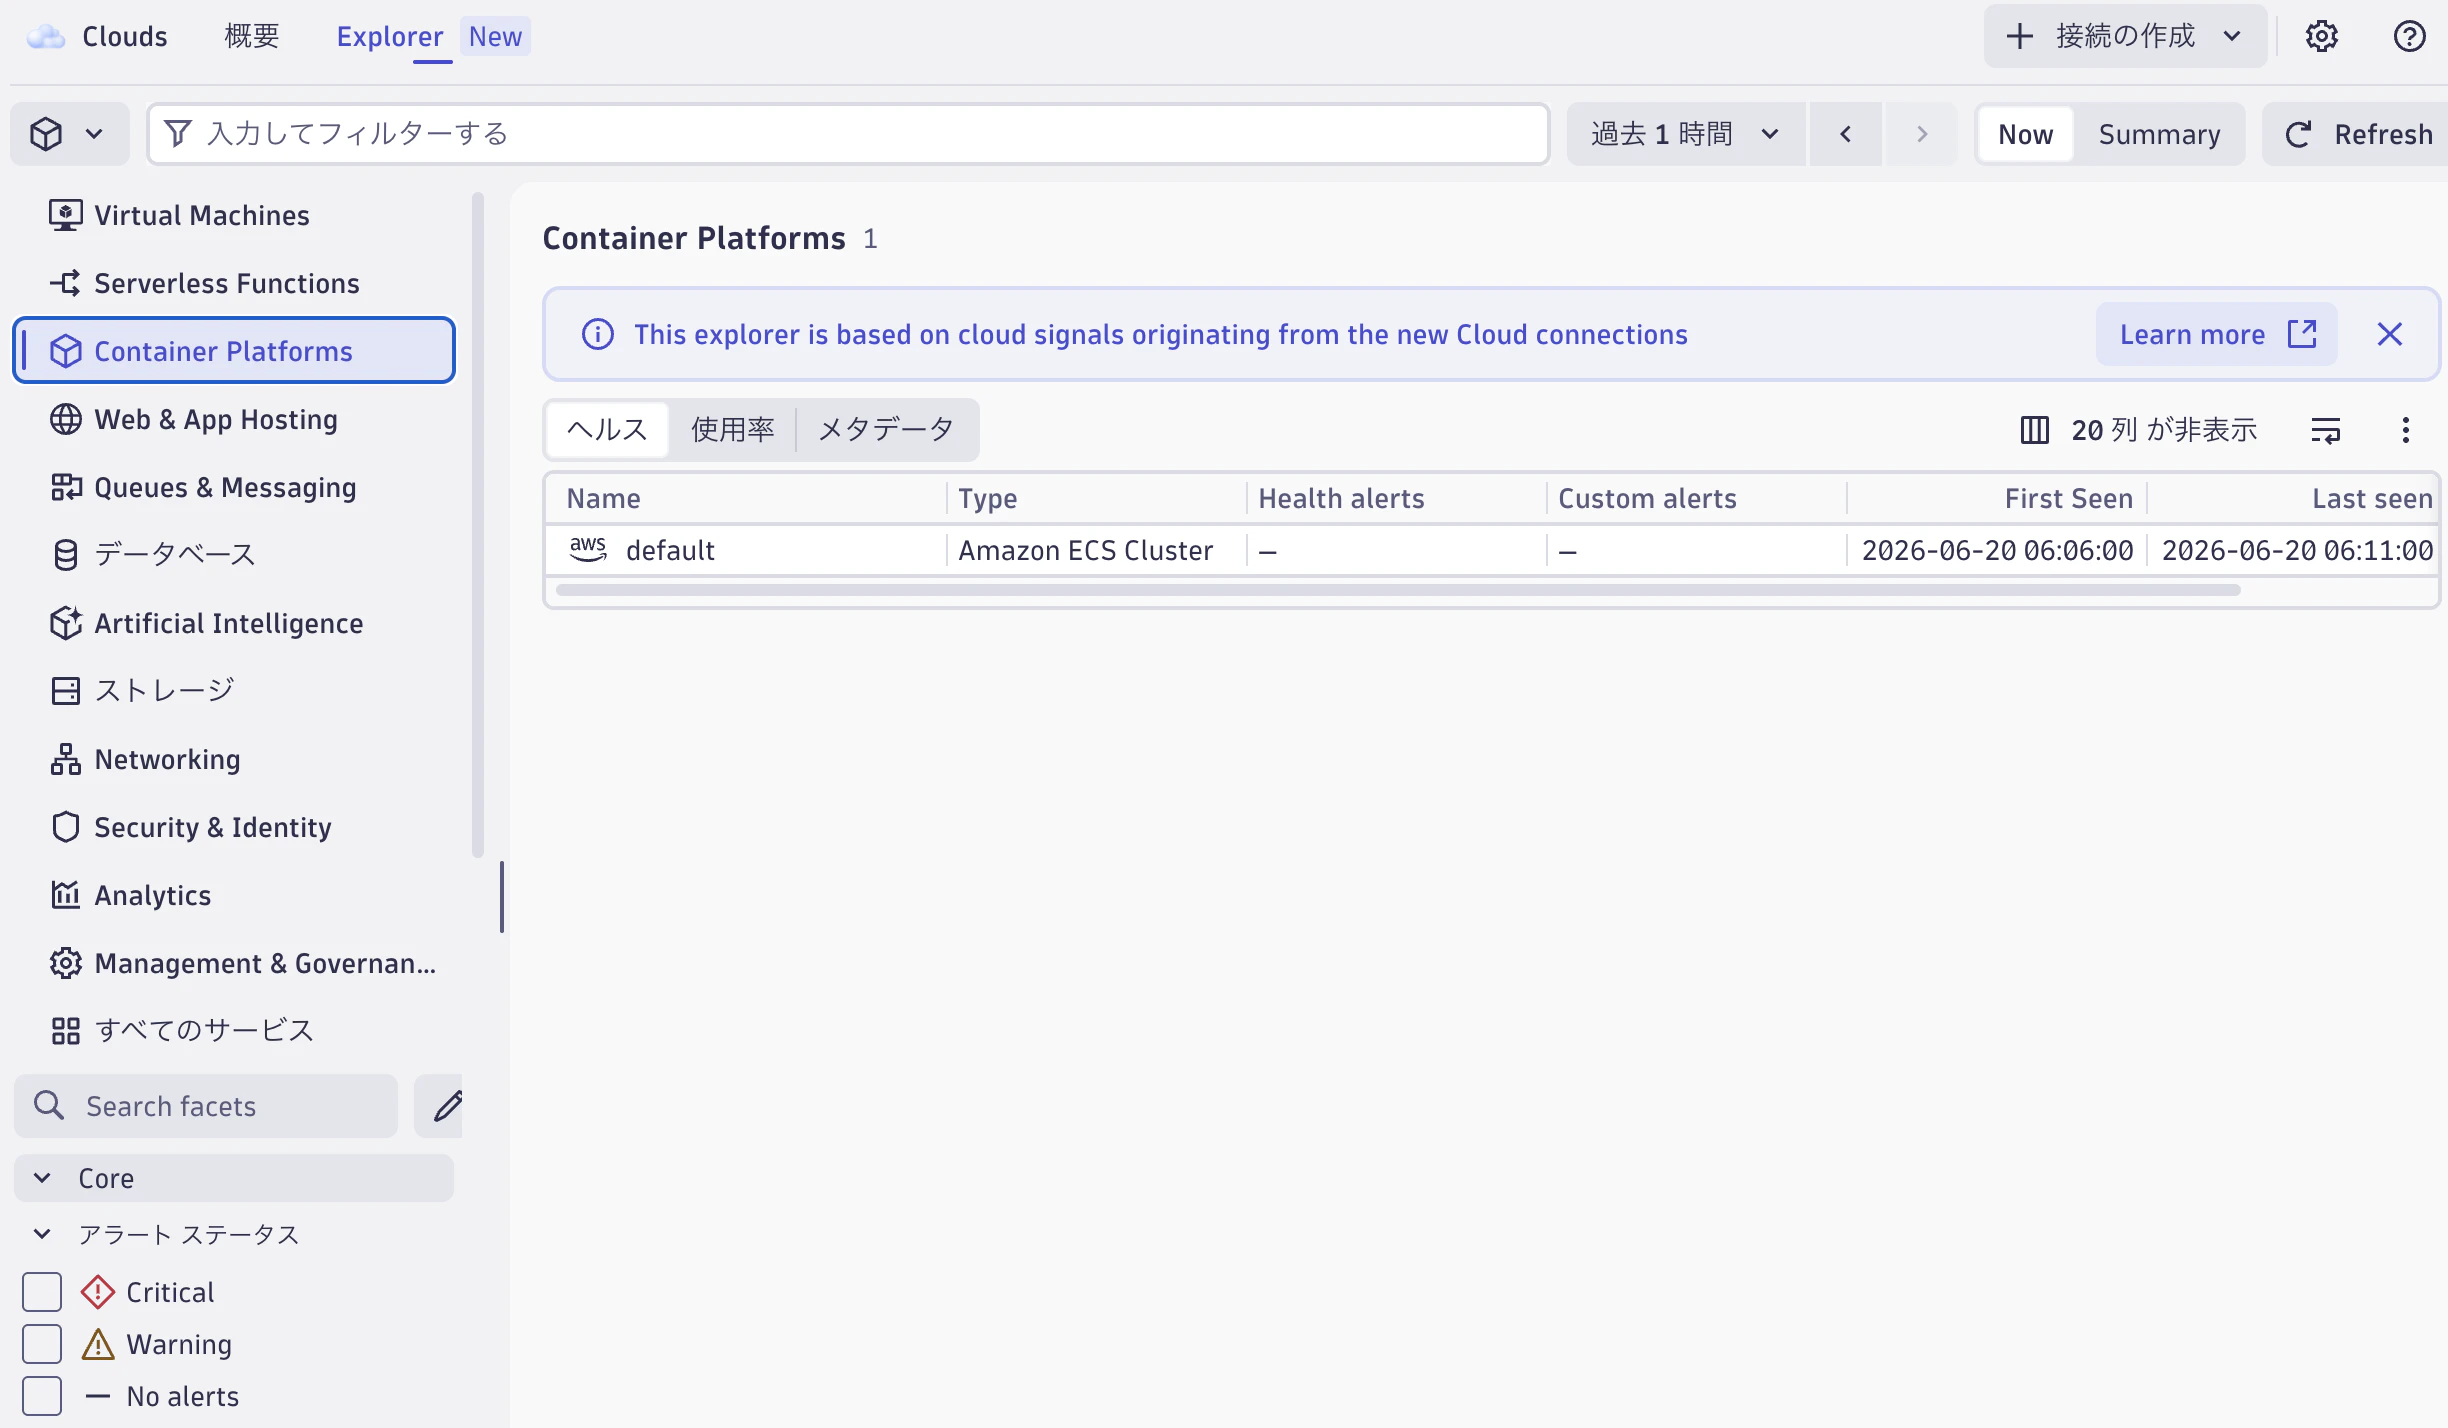The image size is (2448, 1428).
Task: Click the 2026-06-20 06:11:00 last seen value
Action: click(2298, 550)
